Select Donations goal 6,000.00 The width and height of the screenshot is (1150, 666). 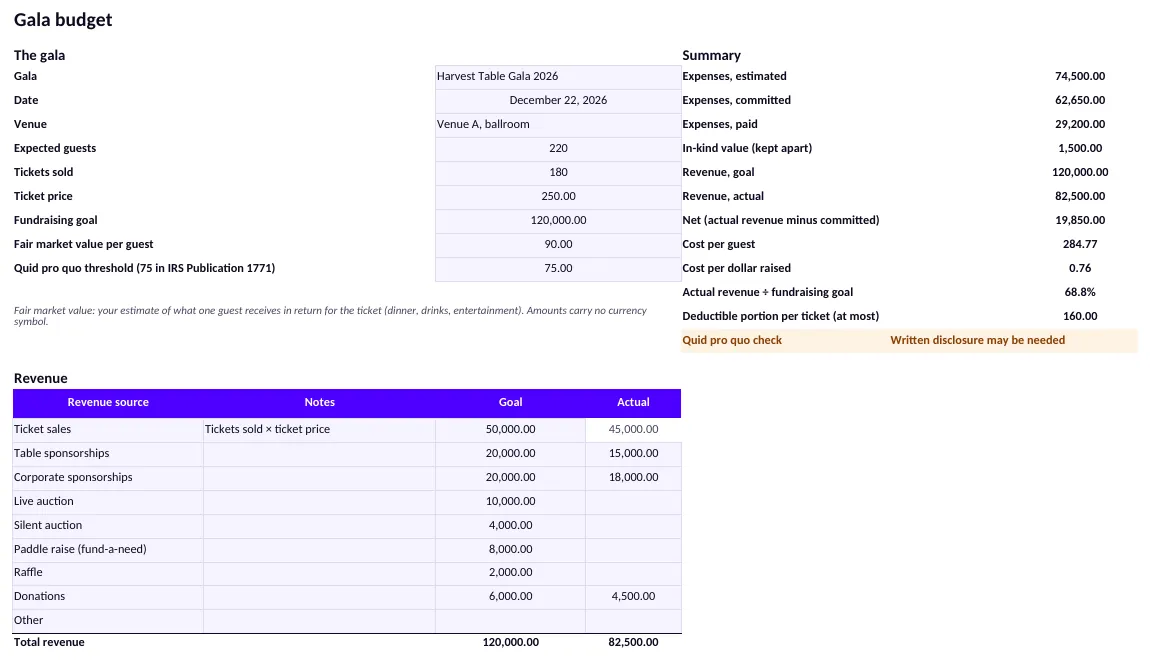[x=510, y=596]
